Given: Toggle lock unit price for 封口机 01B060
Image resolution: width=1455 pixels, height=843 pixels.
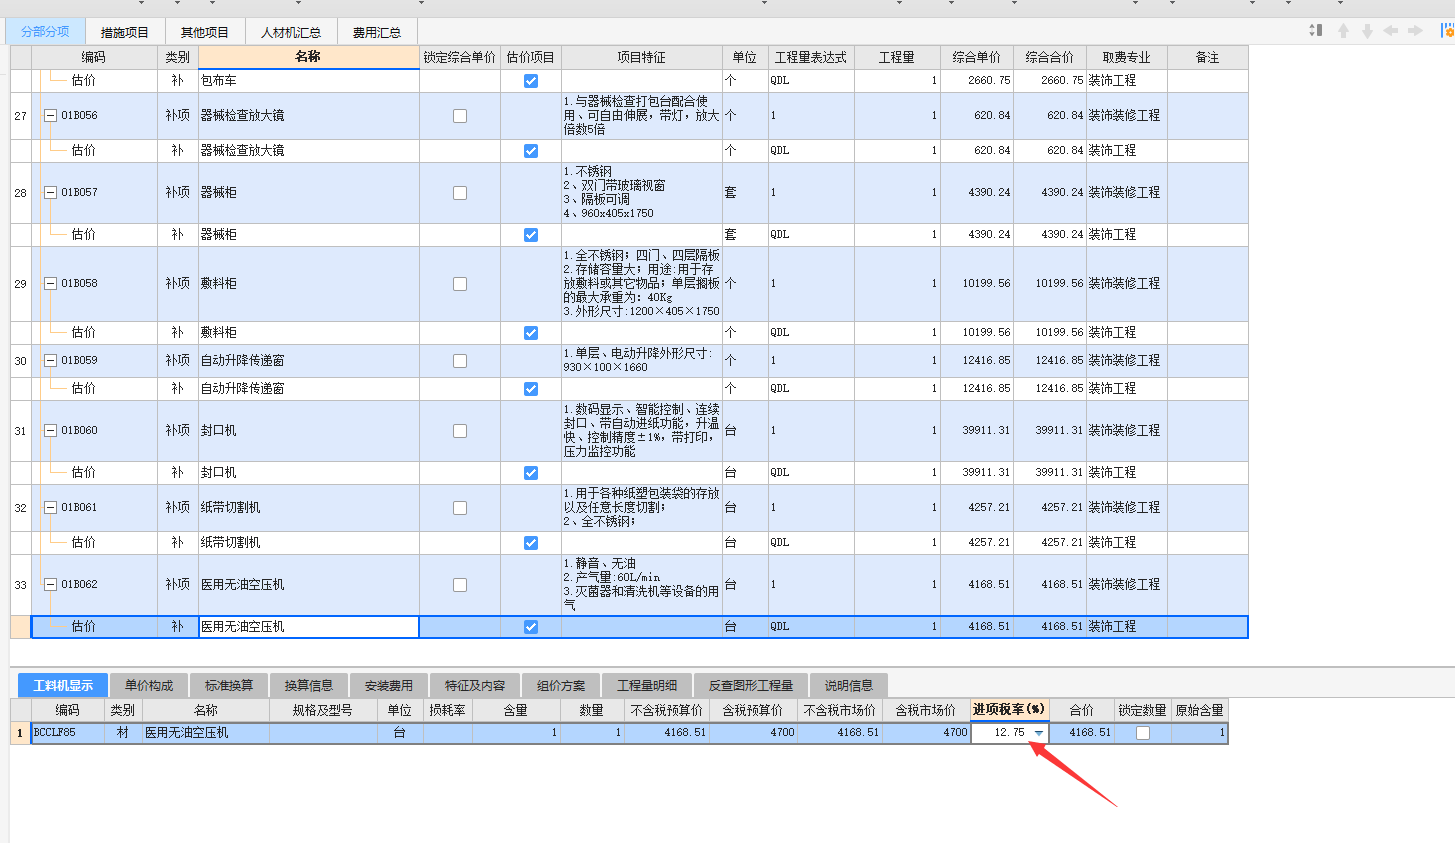Looking at the screenshot, I should tap(460, 431).
